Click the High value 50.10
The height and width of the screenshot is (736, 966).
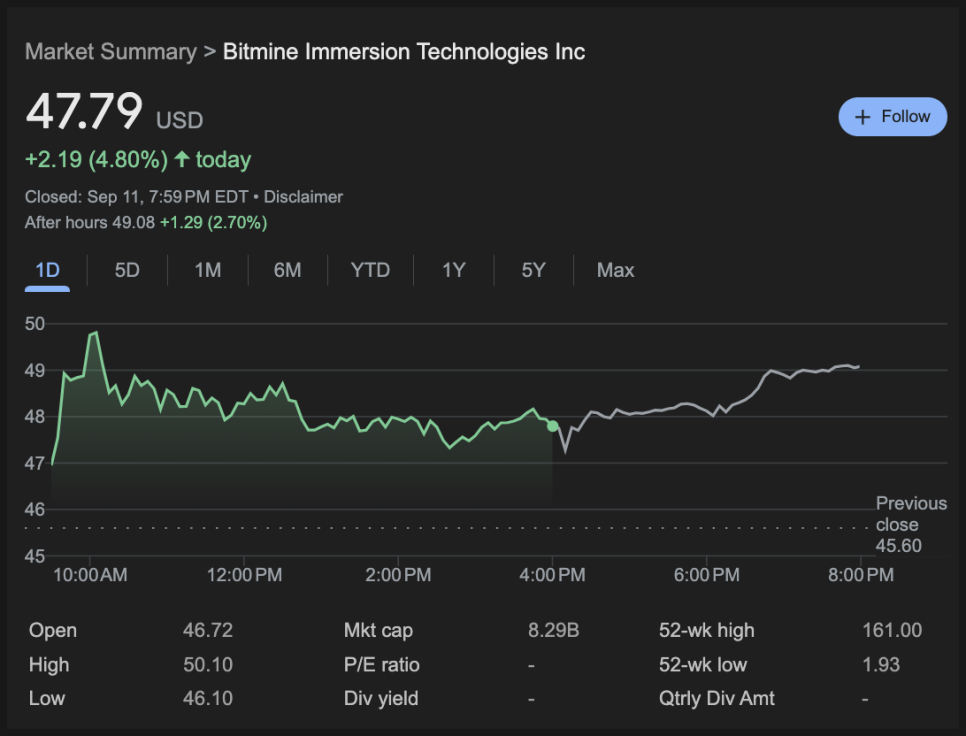point(208,665)
